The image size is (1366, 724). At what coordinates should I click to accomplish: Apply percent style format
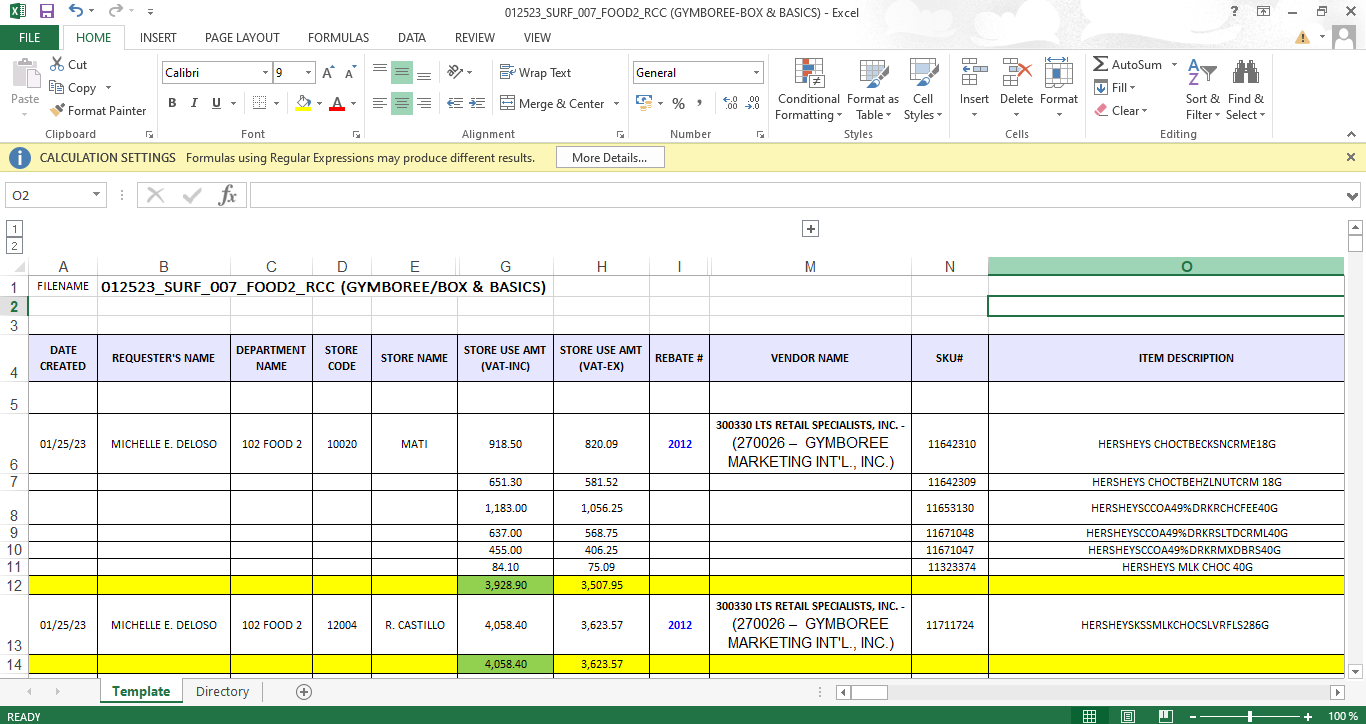[678, 103]
